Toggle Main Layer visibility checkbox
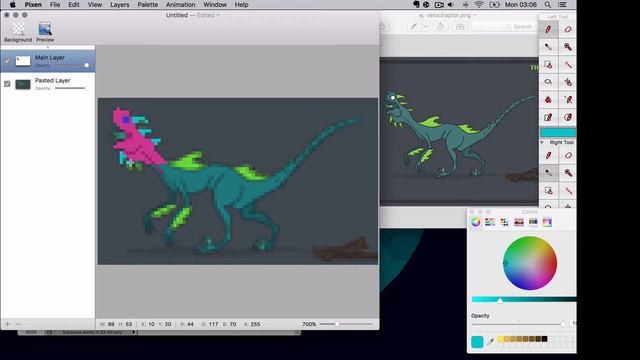The image size is (640, 360). [7, 60]
